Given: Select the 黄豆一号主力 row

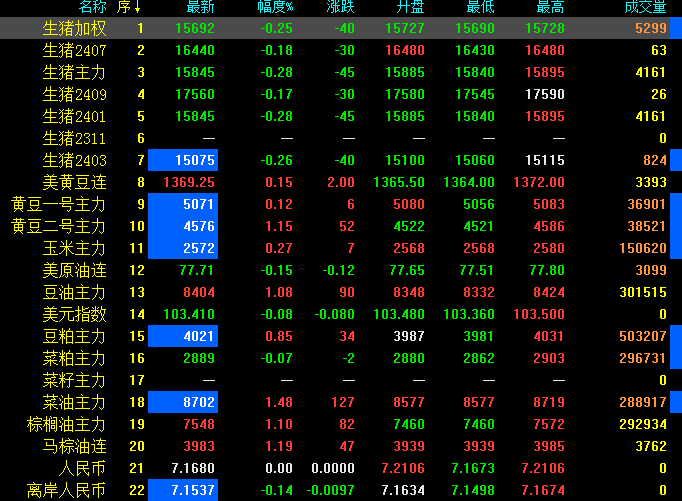Looking at the screenshot, I should (x=341, y=204).
